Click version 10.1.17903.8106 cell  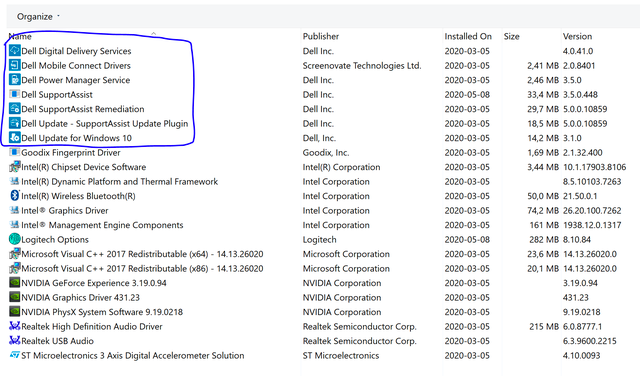click(595, 167)
